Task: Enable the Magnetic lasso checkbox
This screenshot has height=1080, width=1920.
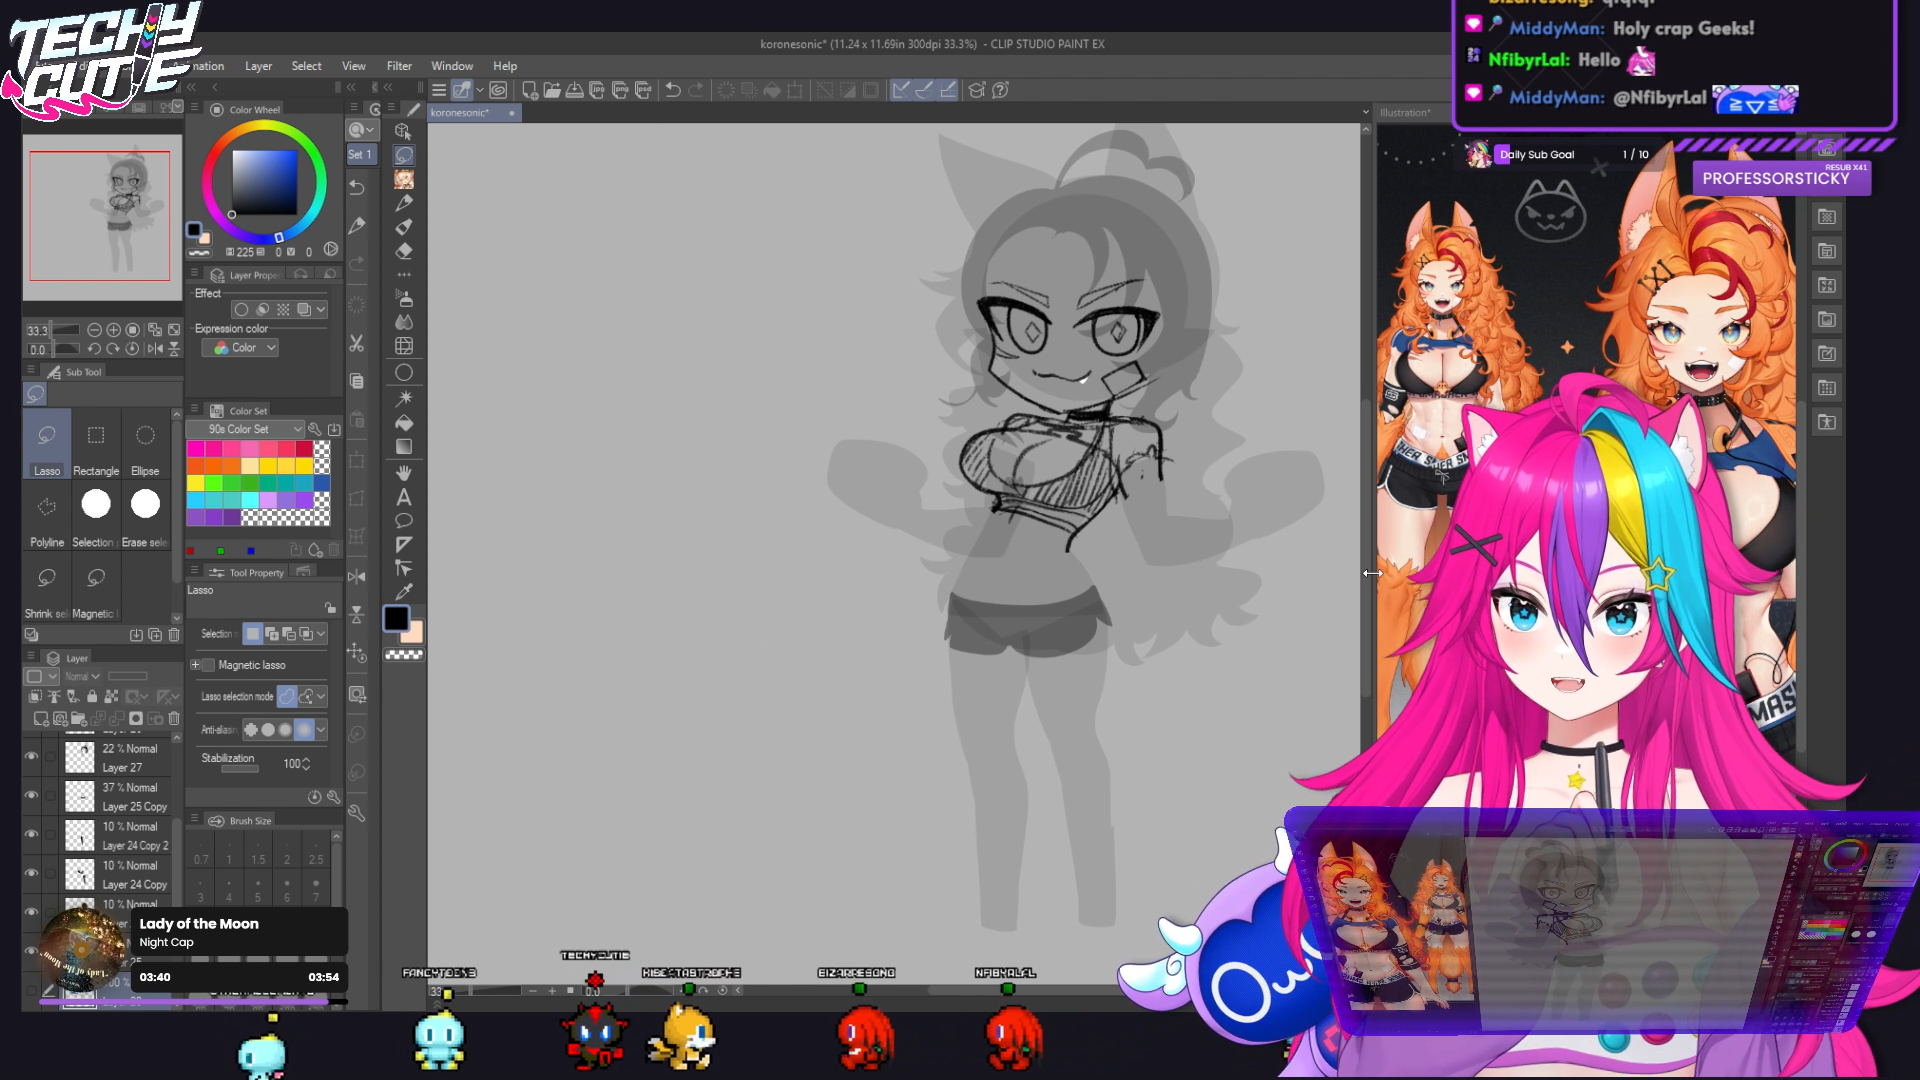Action: [x=208, y=665]
